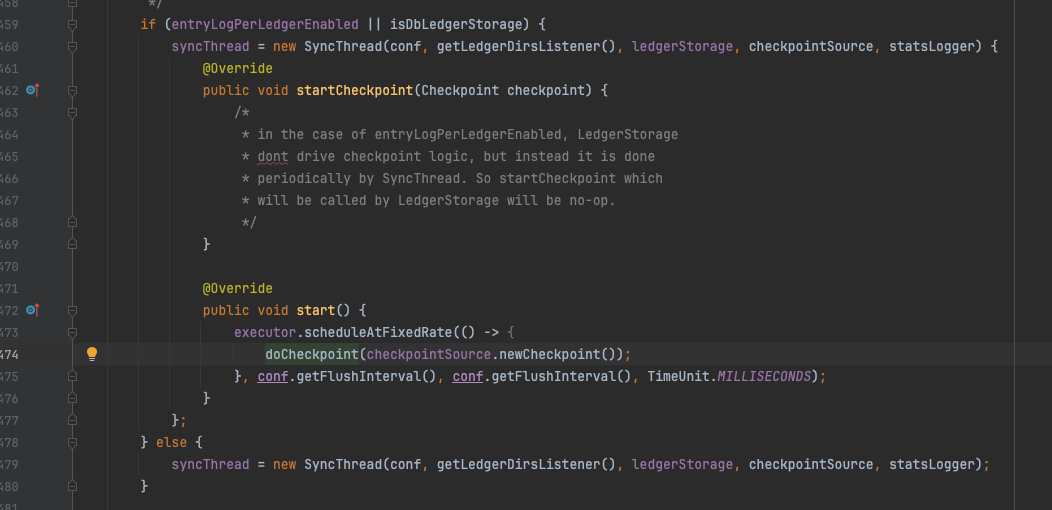Image resolution: width=1052 pixels, height=510 pixels.
Task: Click the doCheckpoint method call
Action: click(x=312, y=354)
